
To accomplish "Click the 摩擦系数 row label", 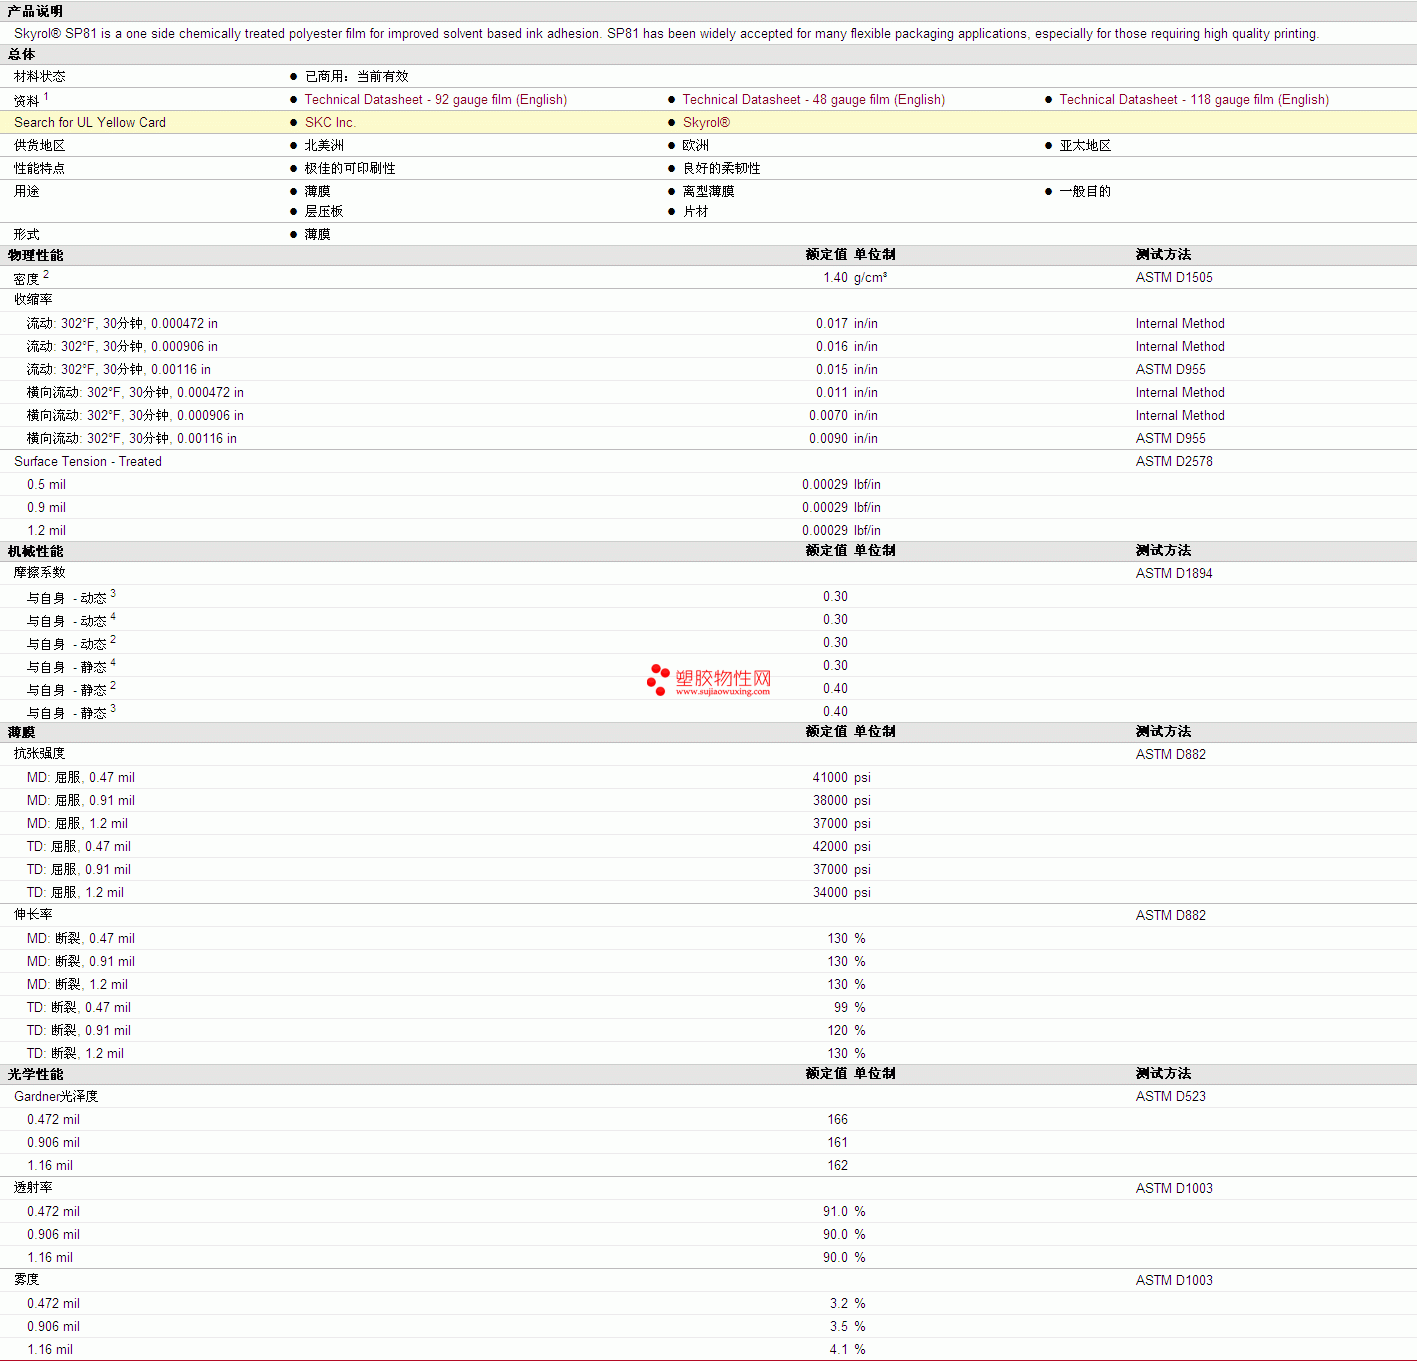I will pyautogui.click(x=40, y=573).
